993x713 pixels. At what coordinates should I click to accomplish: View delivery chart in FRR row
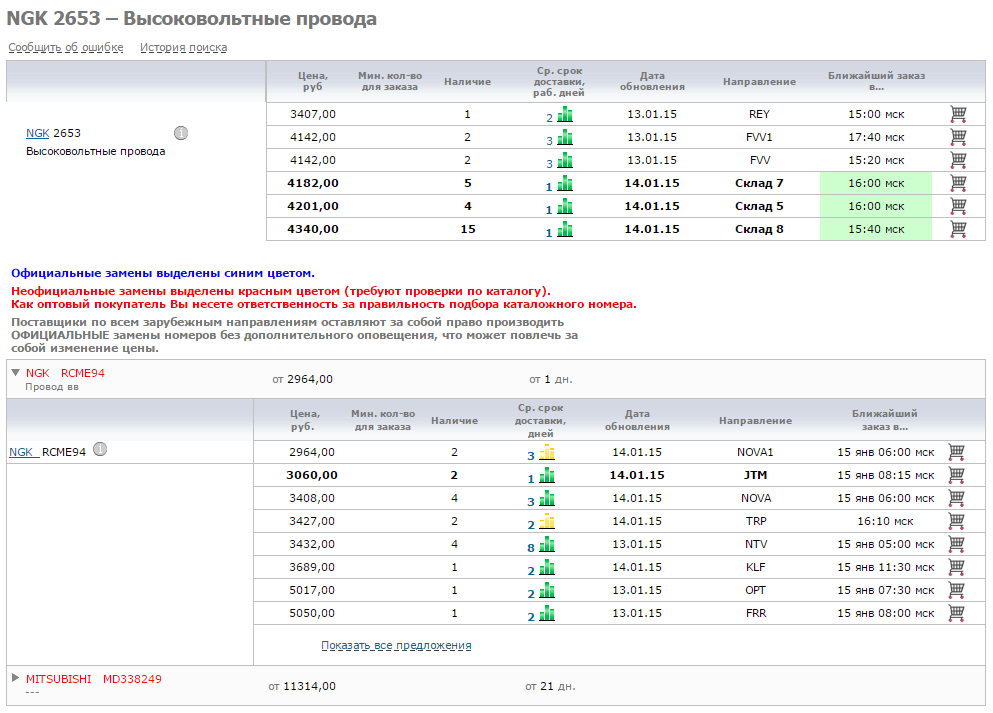[547, 614]
